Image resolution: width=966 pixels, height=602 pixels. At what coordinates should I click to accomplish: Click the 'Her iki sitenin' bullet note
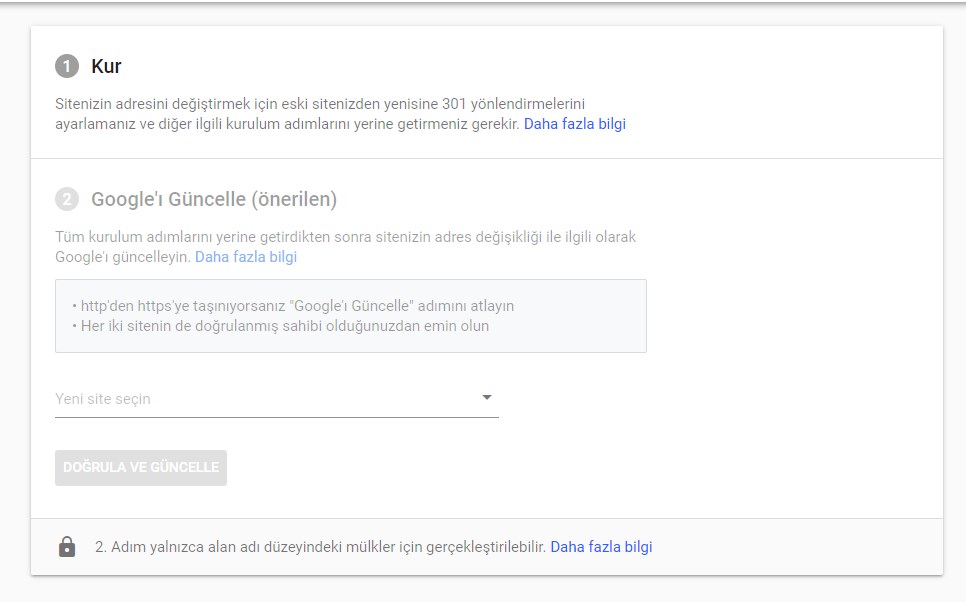coord(280,326)
